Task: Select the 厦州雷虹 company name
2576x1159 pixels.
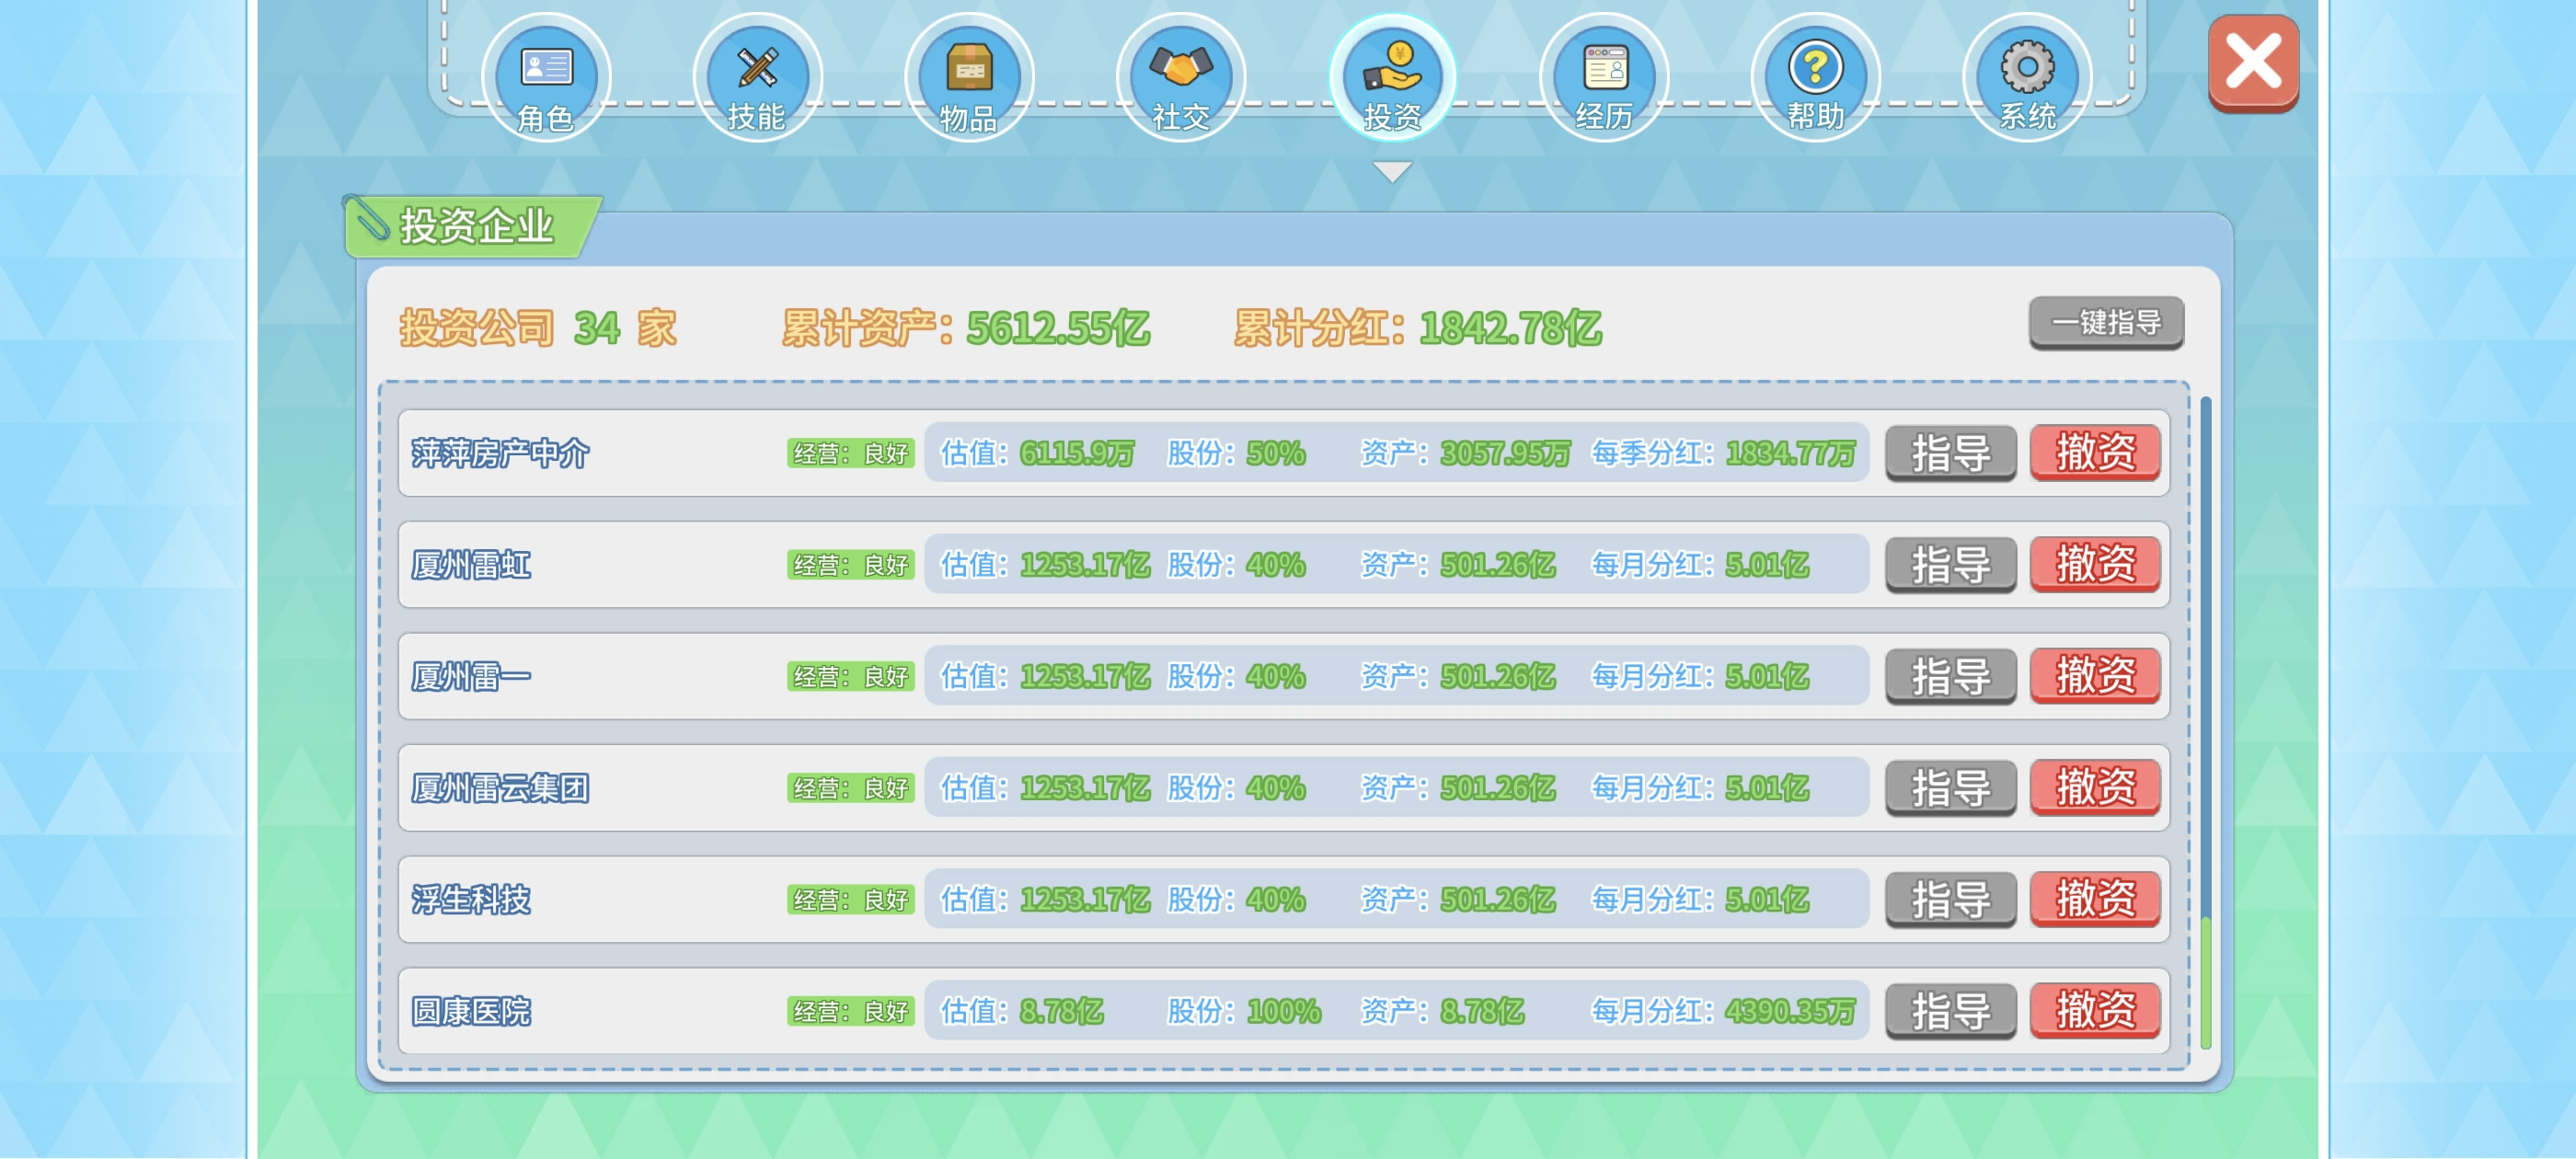Action: 471,566
